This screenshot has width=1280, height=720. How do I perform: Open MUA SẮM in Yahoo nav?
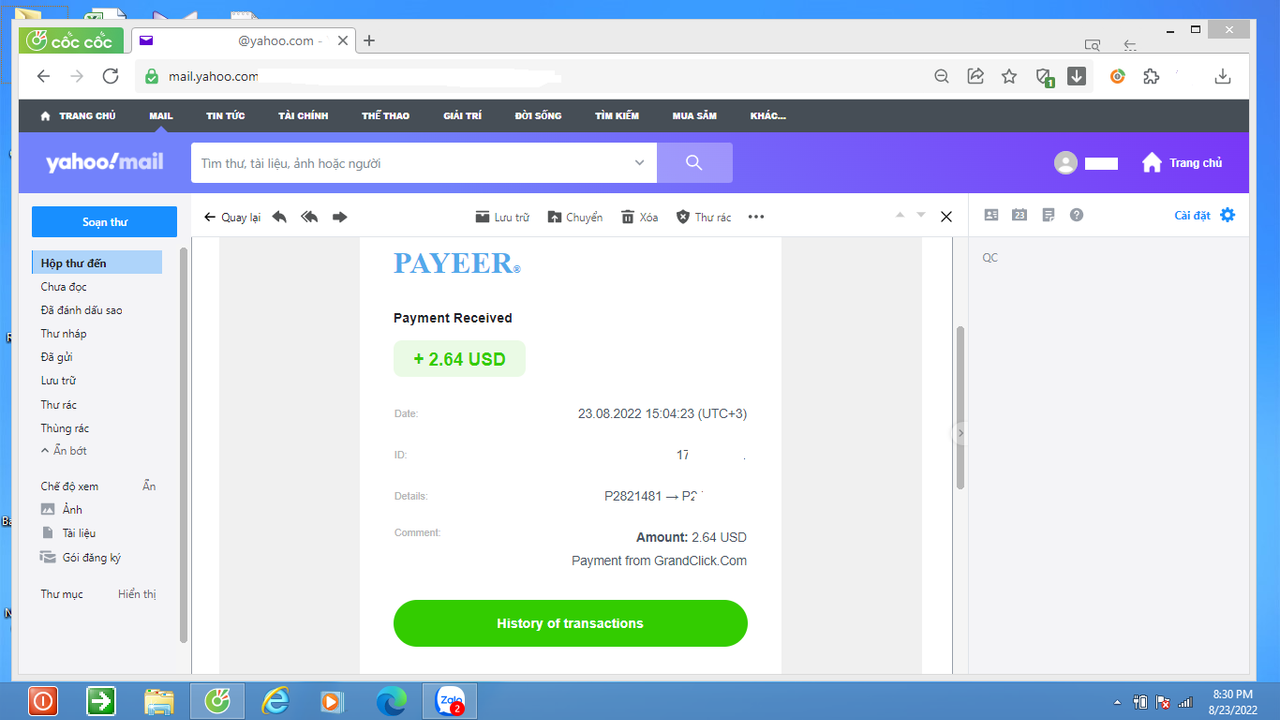pos(694,116)
